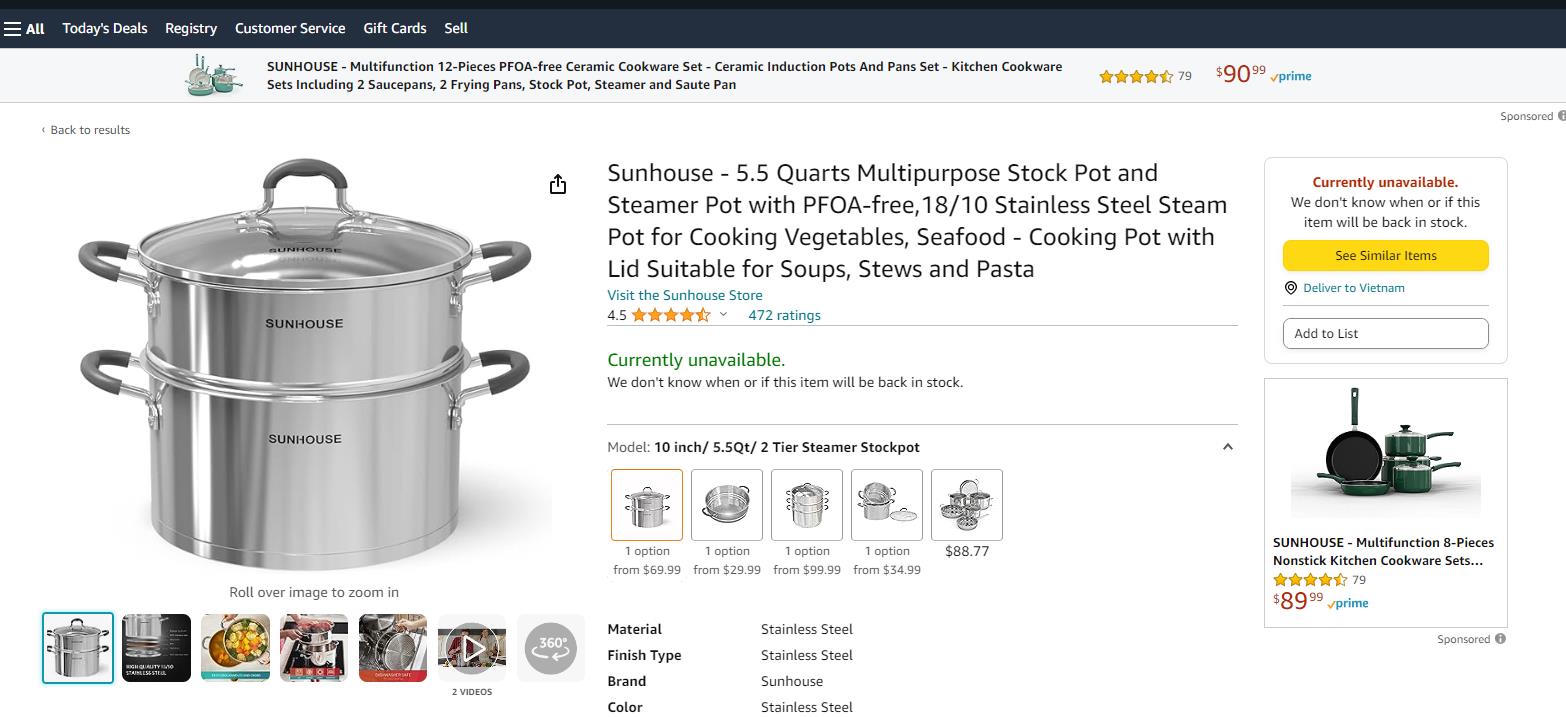Image resolution: width=1566 pixels, height=717 pixels.
Task: Click the star rating icons under title
Action: point(671,315)
